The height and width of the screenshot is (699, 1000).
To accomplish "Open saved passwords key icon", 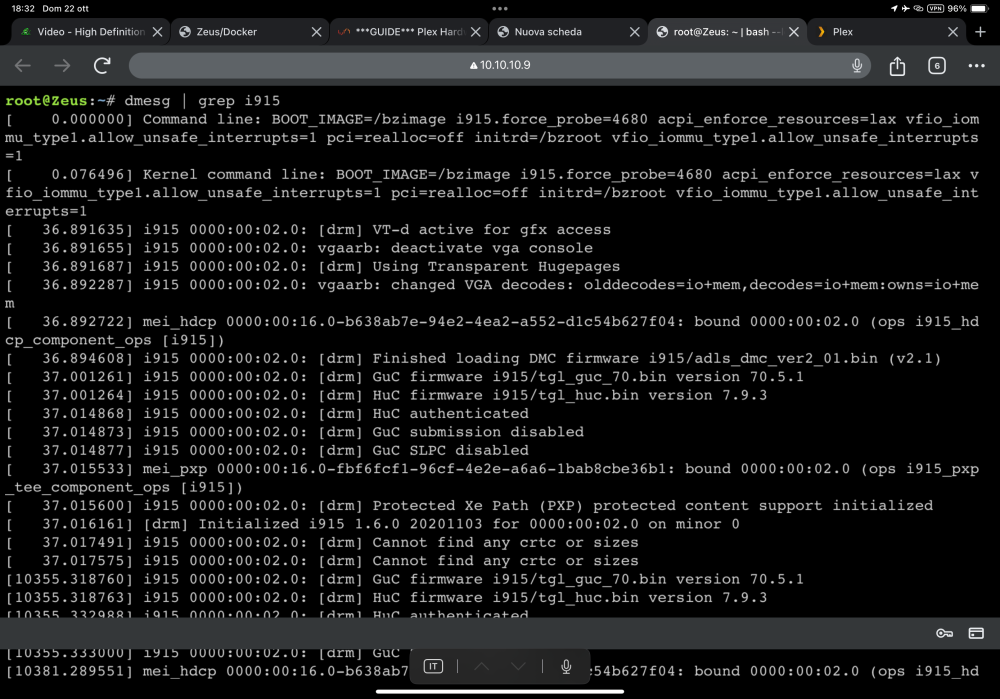I will [945, 633].
